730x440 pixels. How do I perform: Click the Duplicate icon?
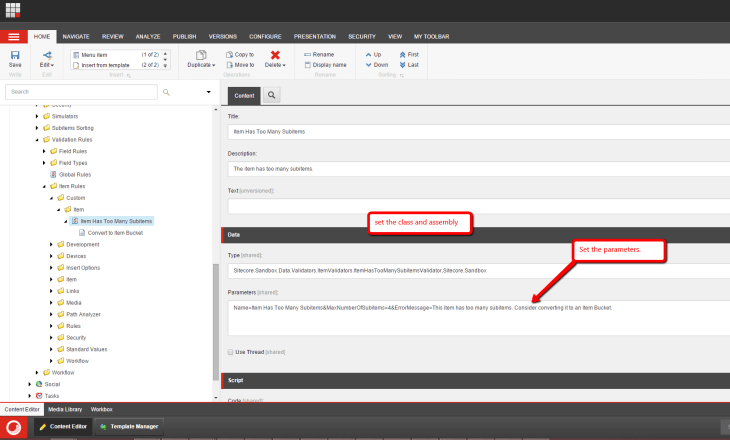pyautogui.click(x=201, y=55)
